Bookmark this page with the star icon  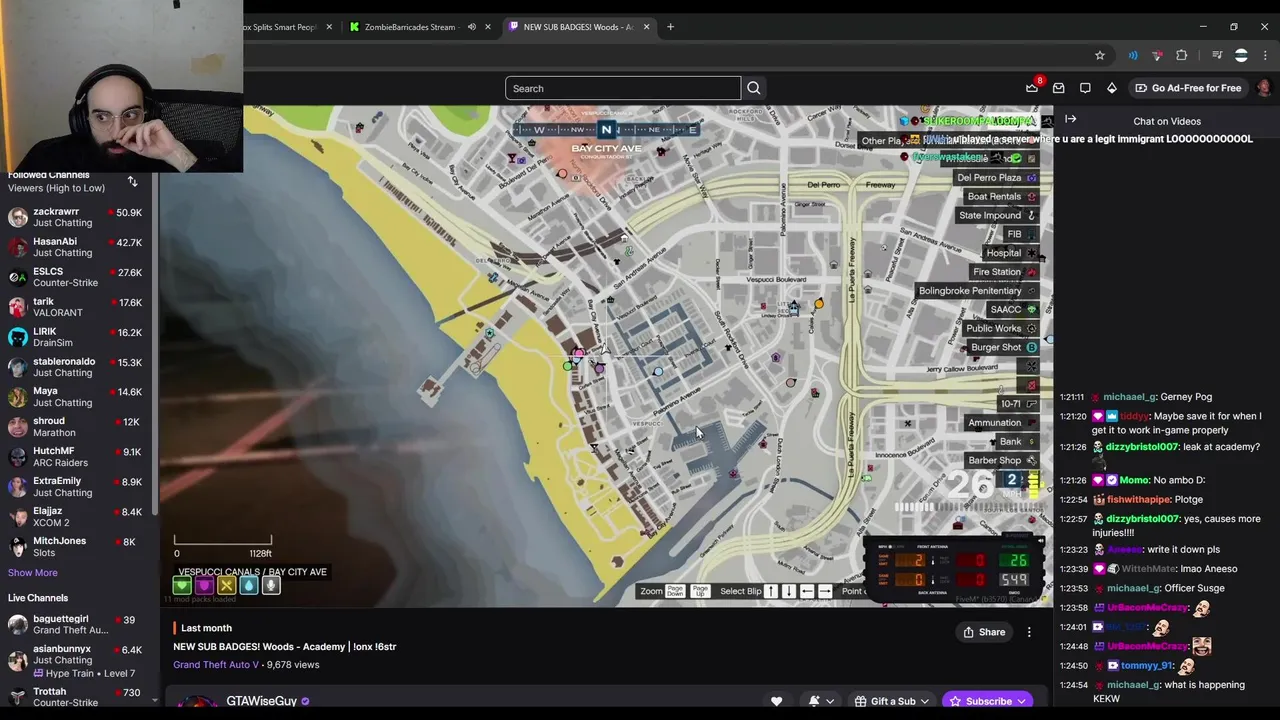pyautogui.click(x=1100, y=55)
